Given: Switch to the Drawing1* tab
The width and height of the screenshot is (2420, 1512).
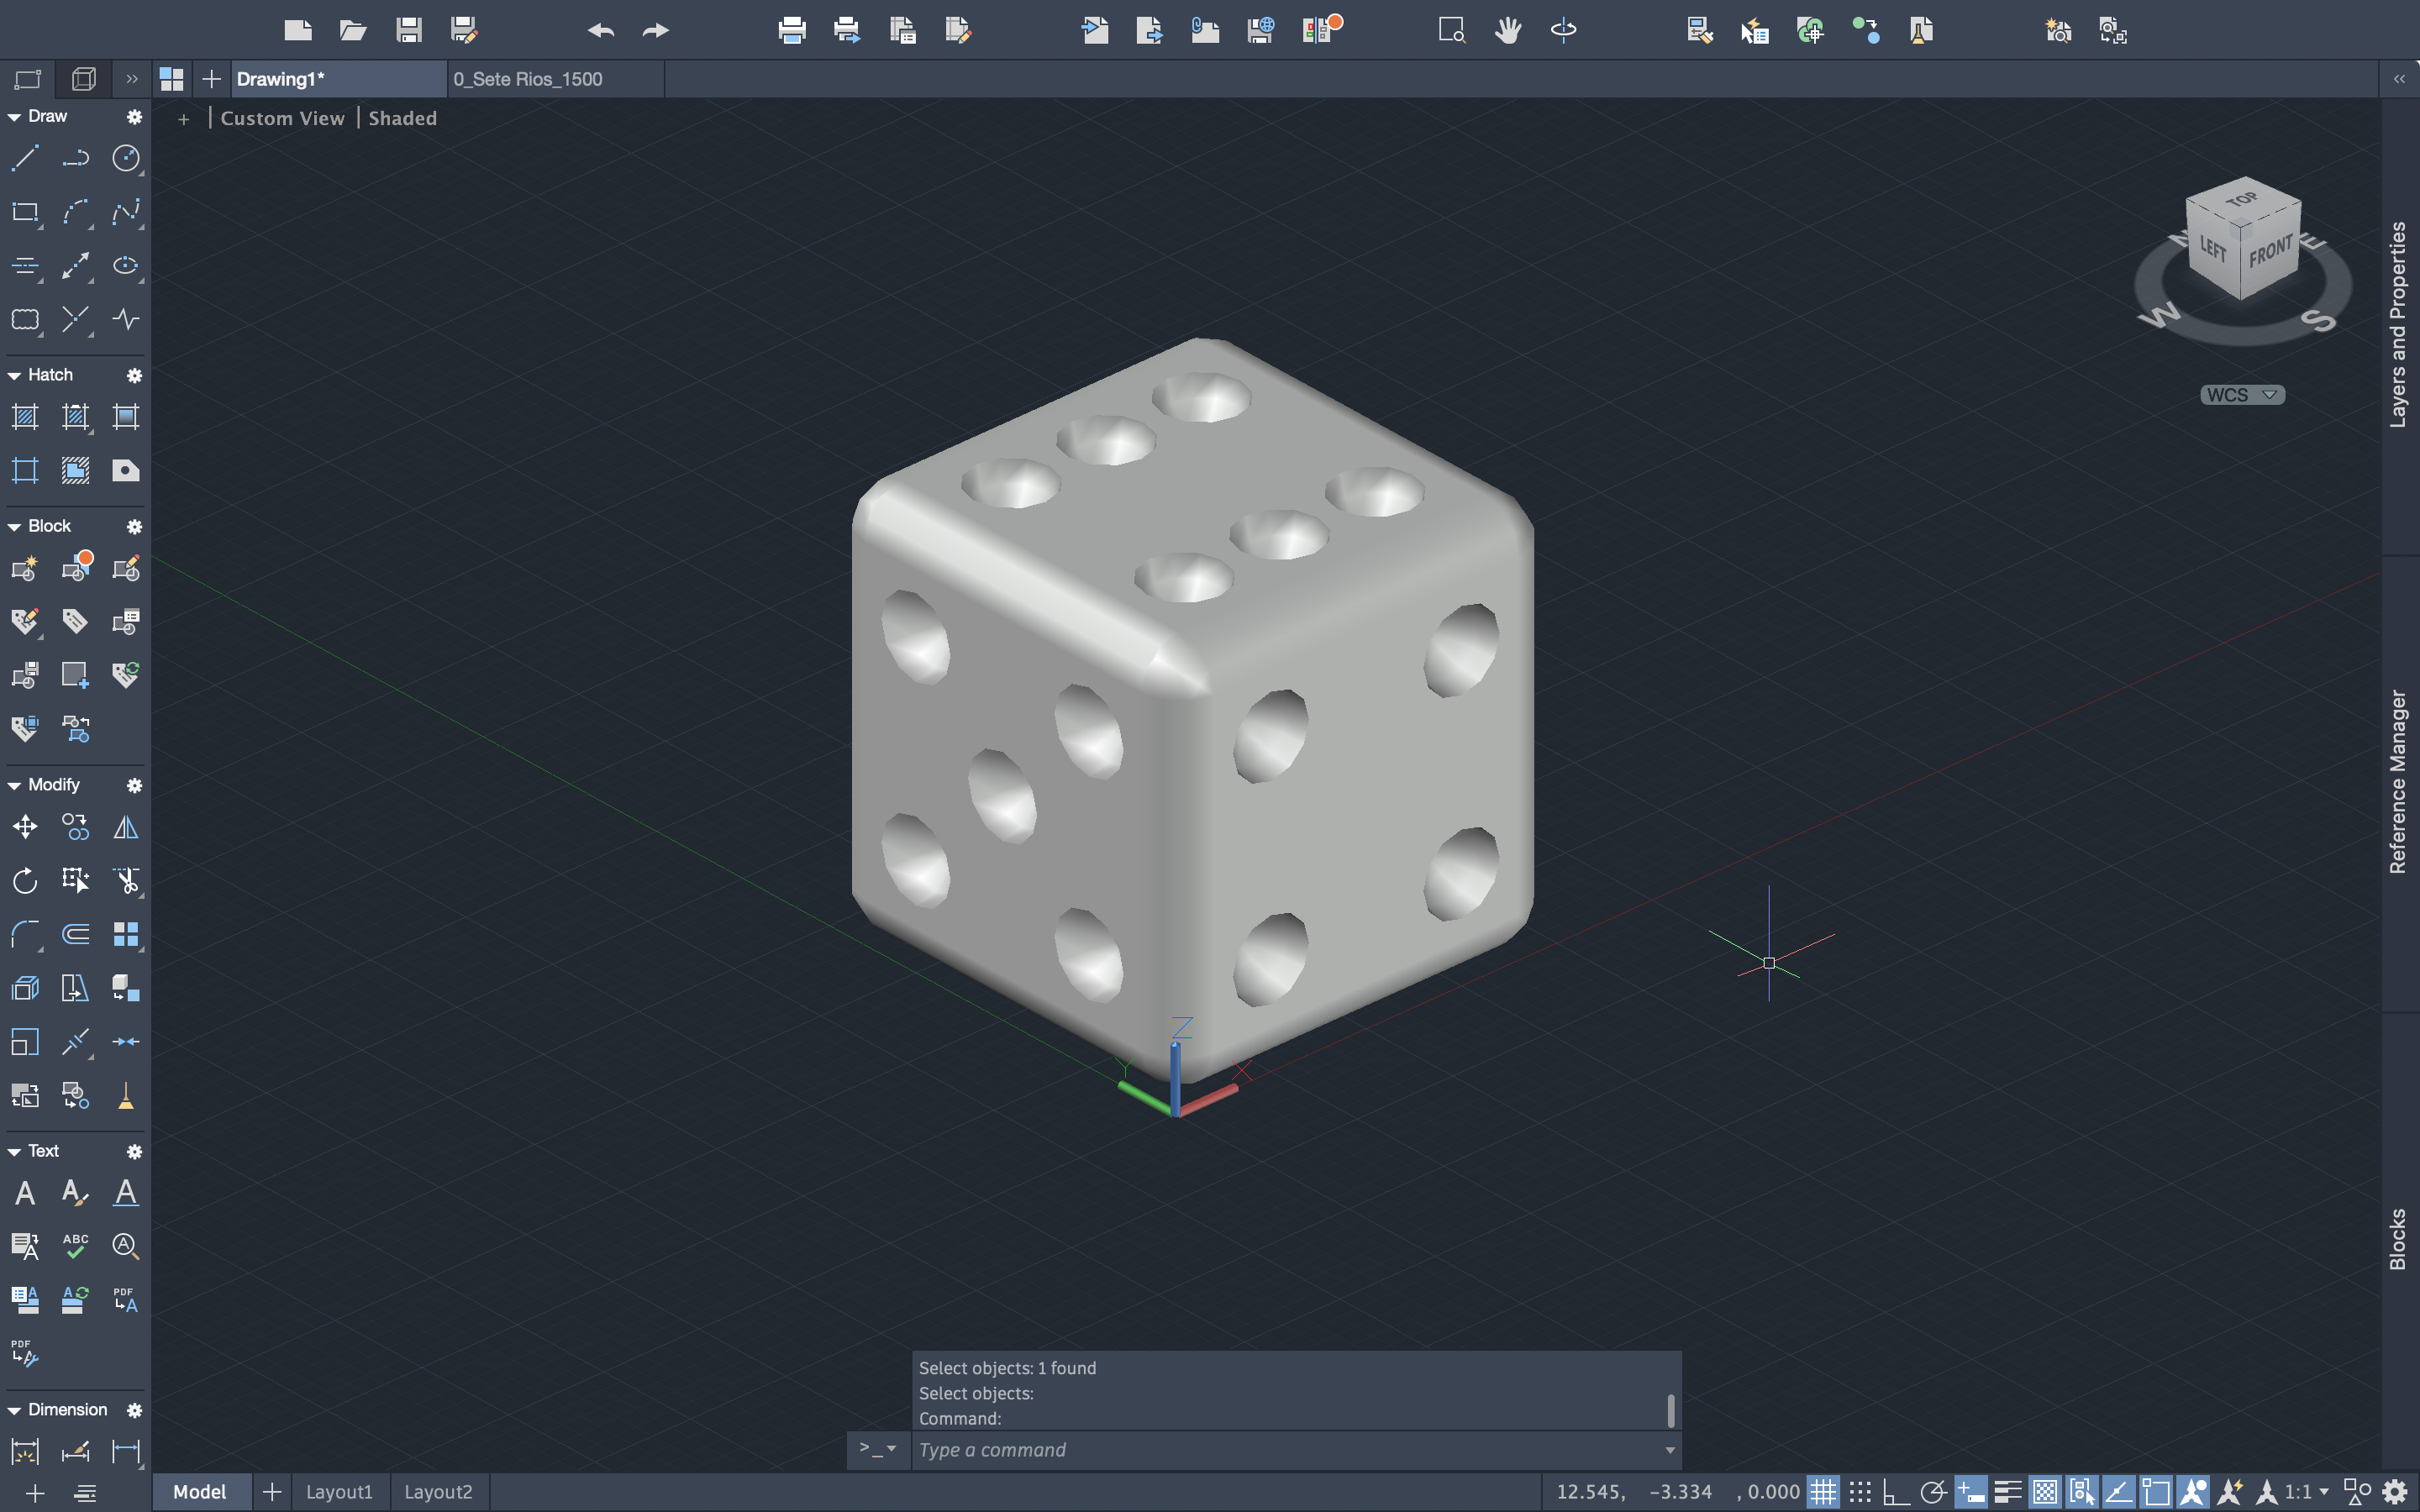Looking at the screenshot, I should point(340,79).
